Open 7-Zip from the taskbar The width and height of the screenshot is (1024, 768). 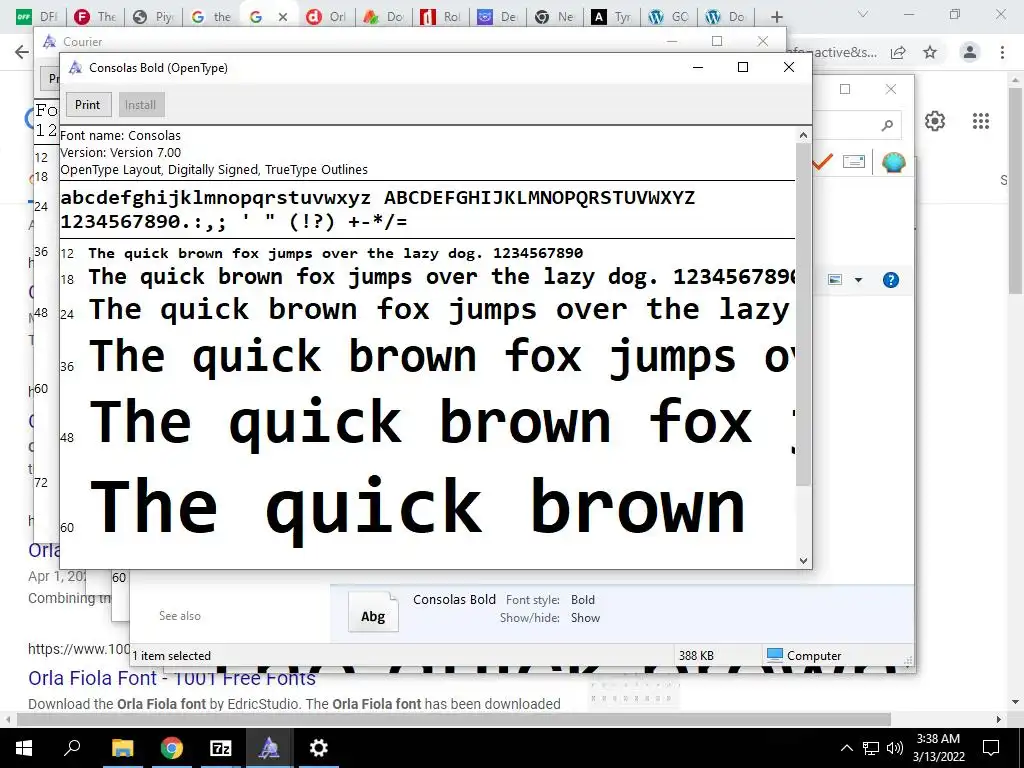[x=221, y=748]
